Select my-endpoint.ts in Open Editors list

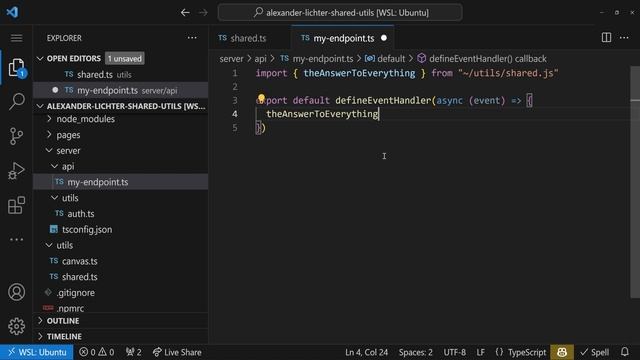pos(120,90)
